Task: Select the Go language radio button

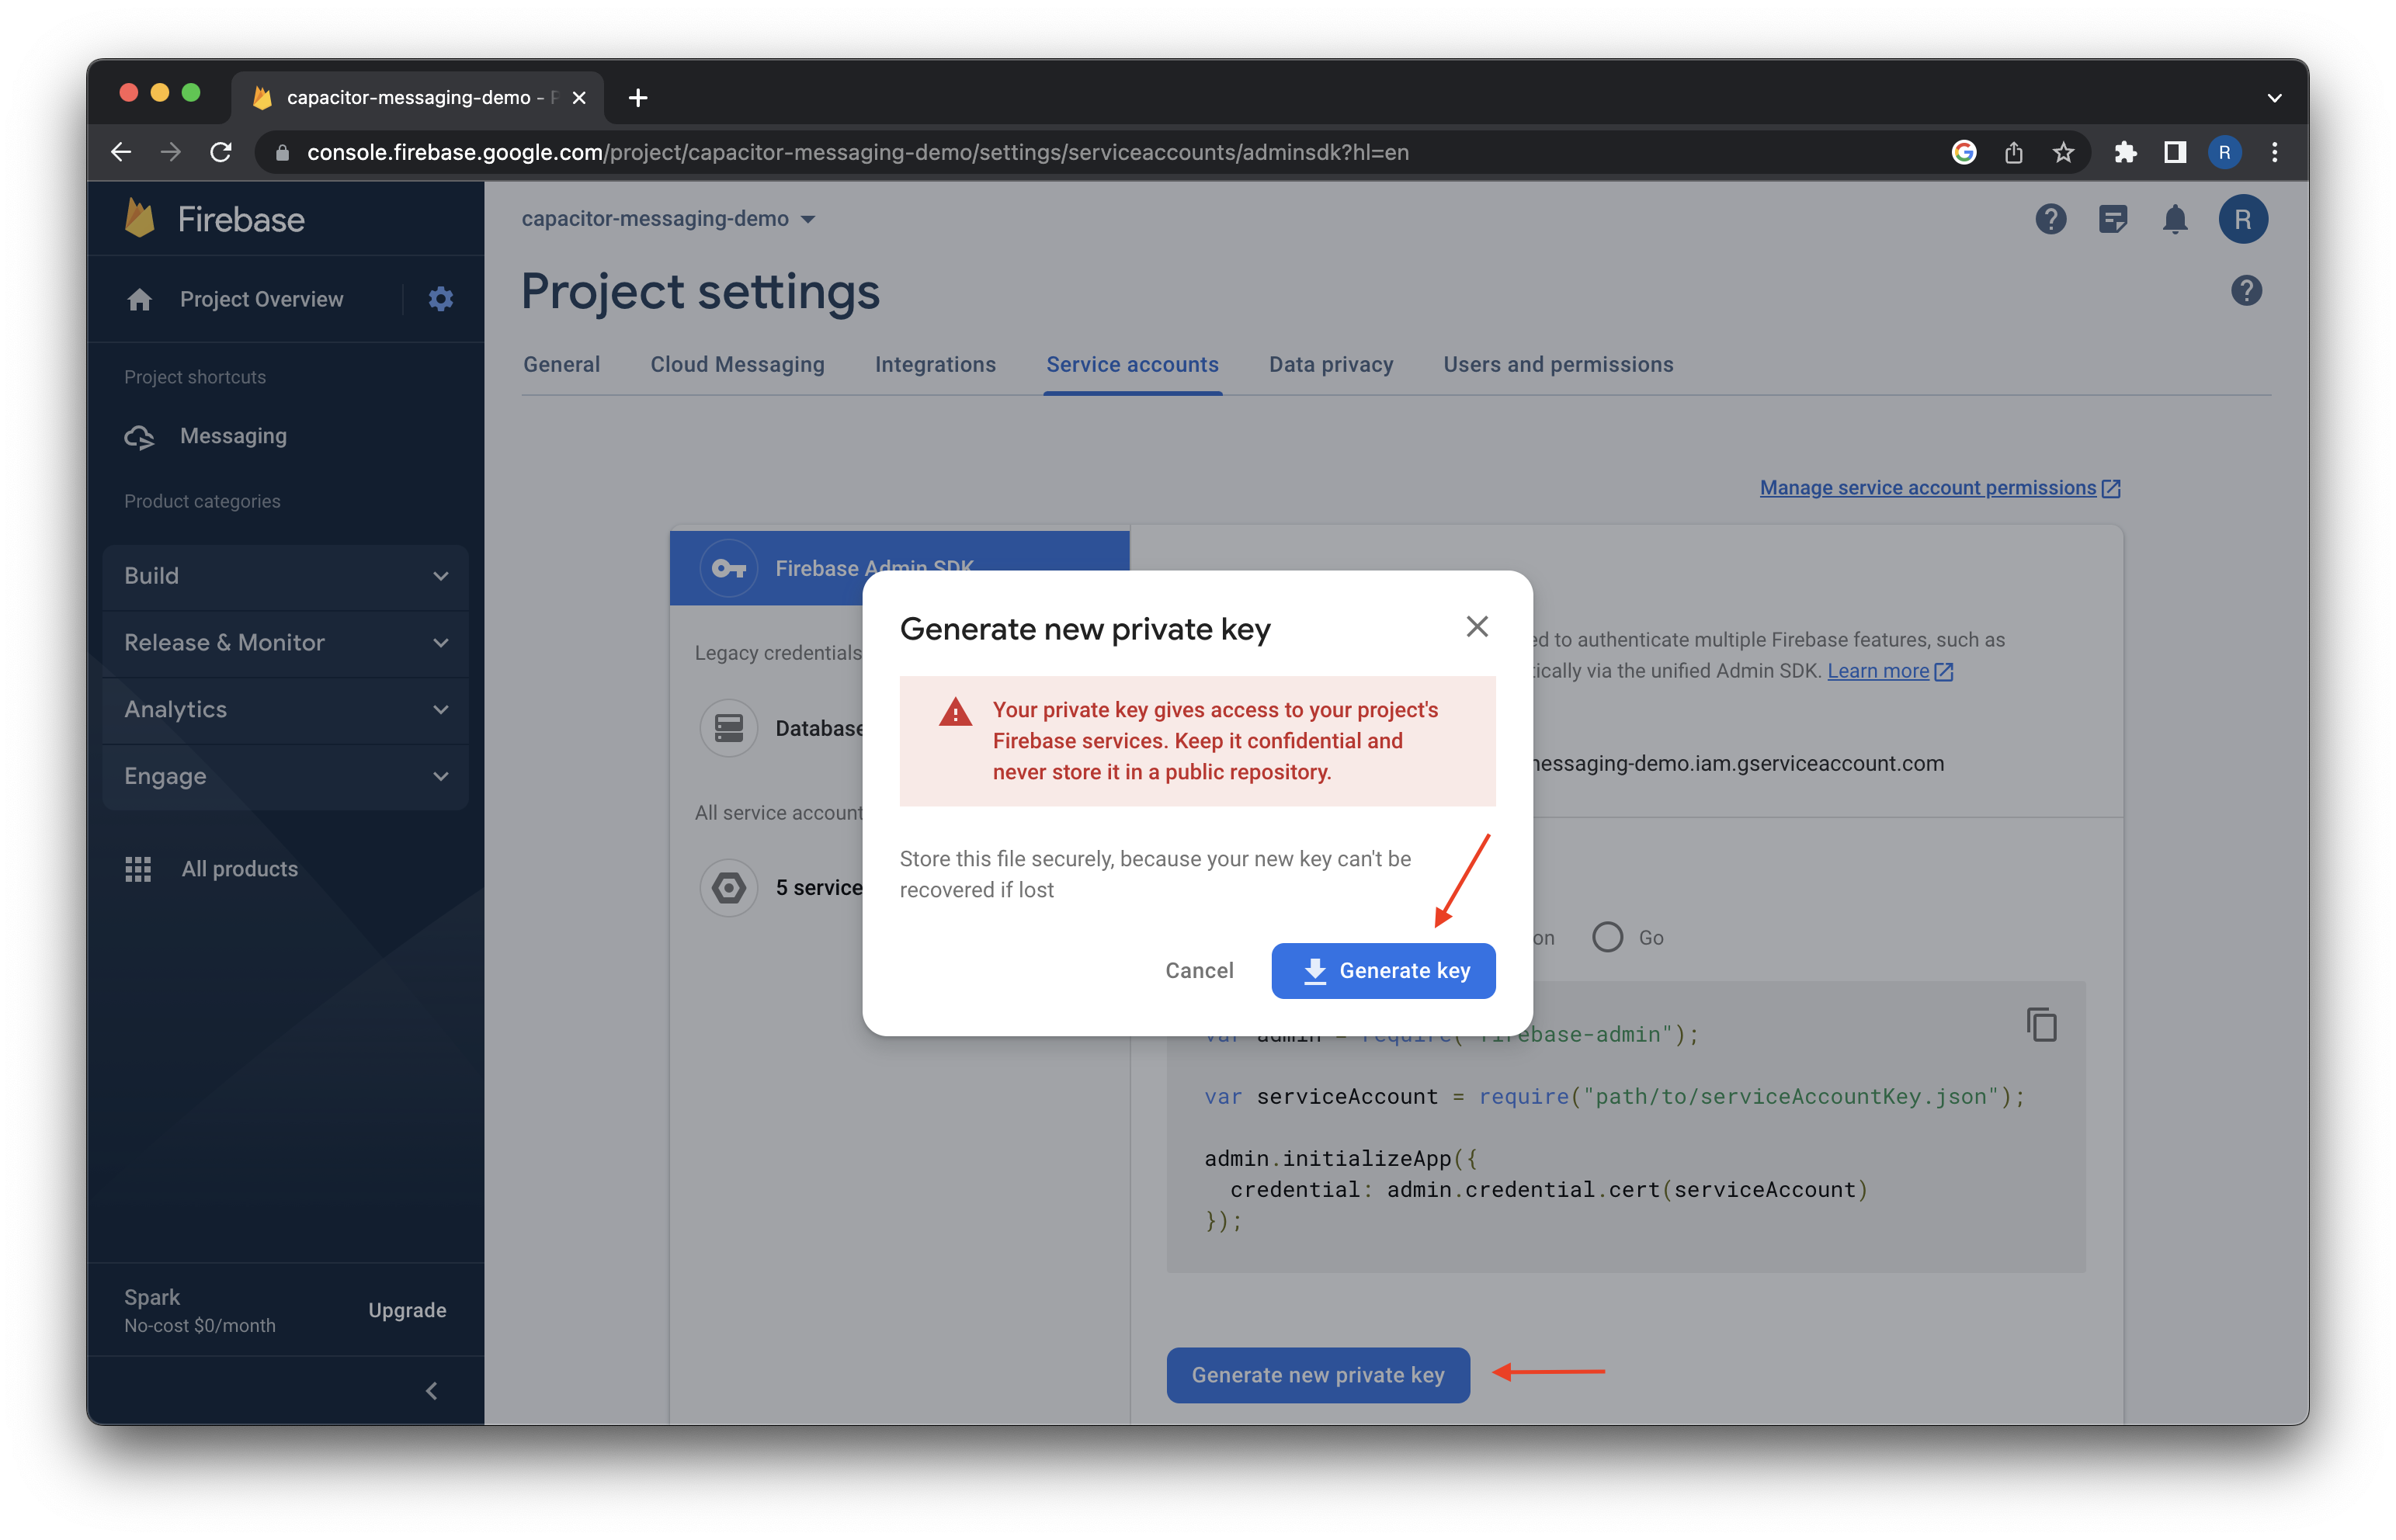Action: [x=1607, y=936]
